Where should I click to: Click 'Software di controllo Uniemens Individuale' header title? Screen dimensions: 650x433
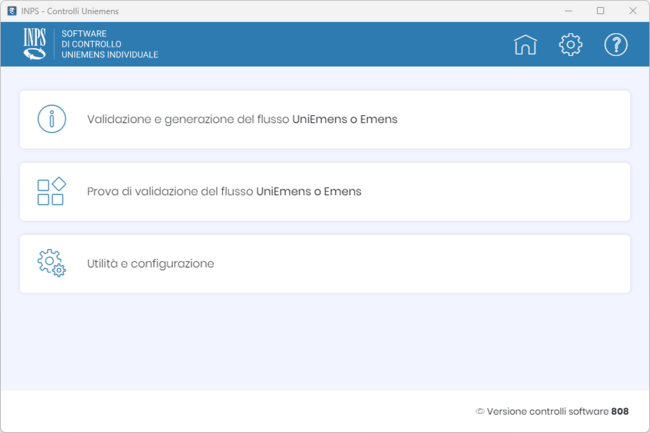tap(109, 44)
